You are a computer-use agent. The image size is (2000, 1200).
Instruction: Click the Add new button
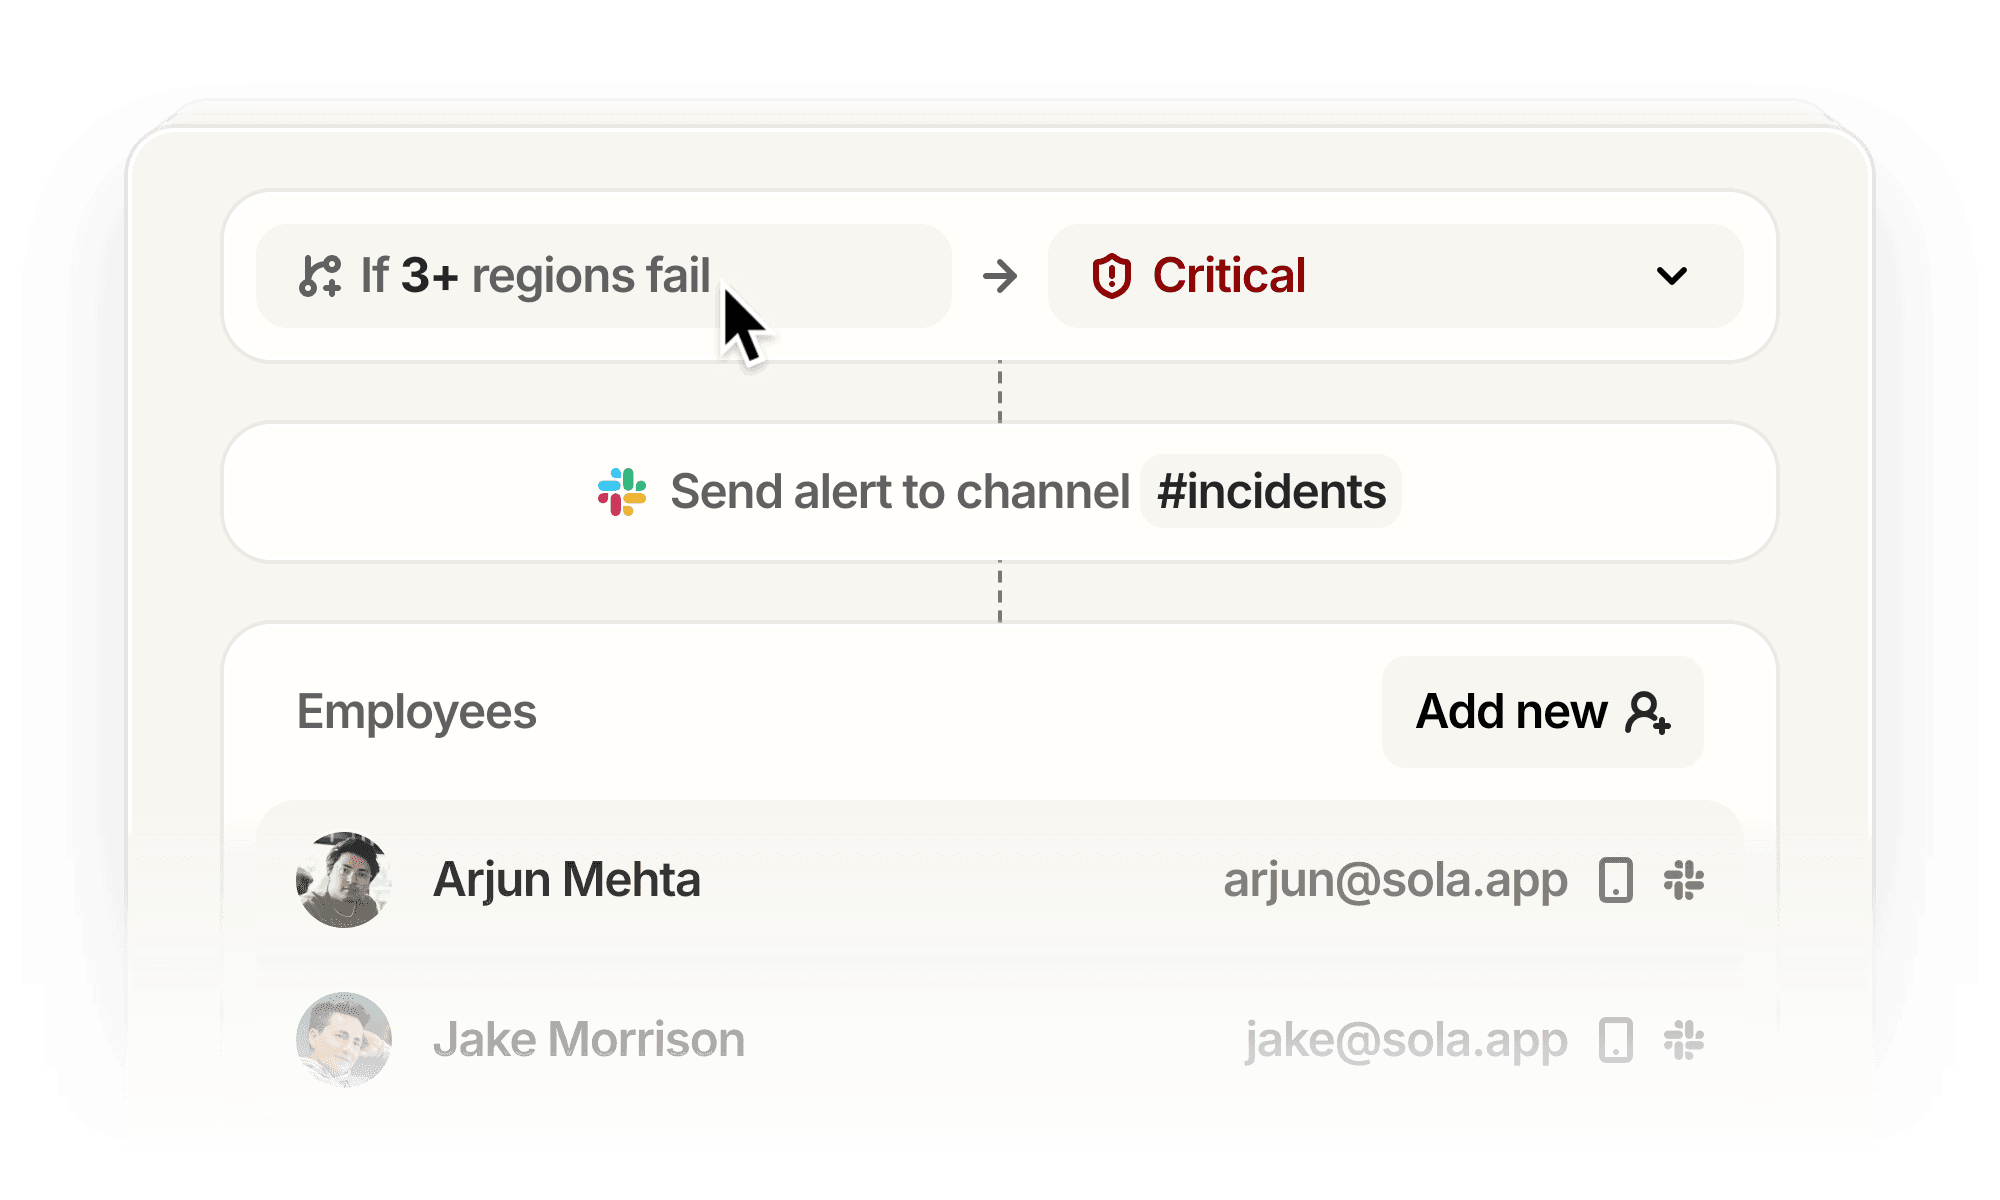pos(1543,712)
